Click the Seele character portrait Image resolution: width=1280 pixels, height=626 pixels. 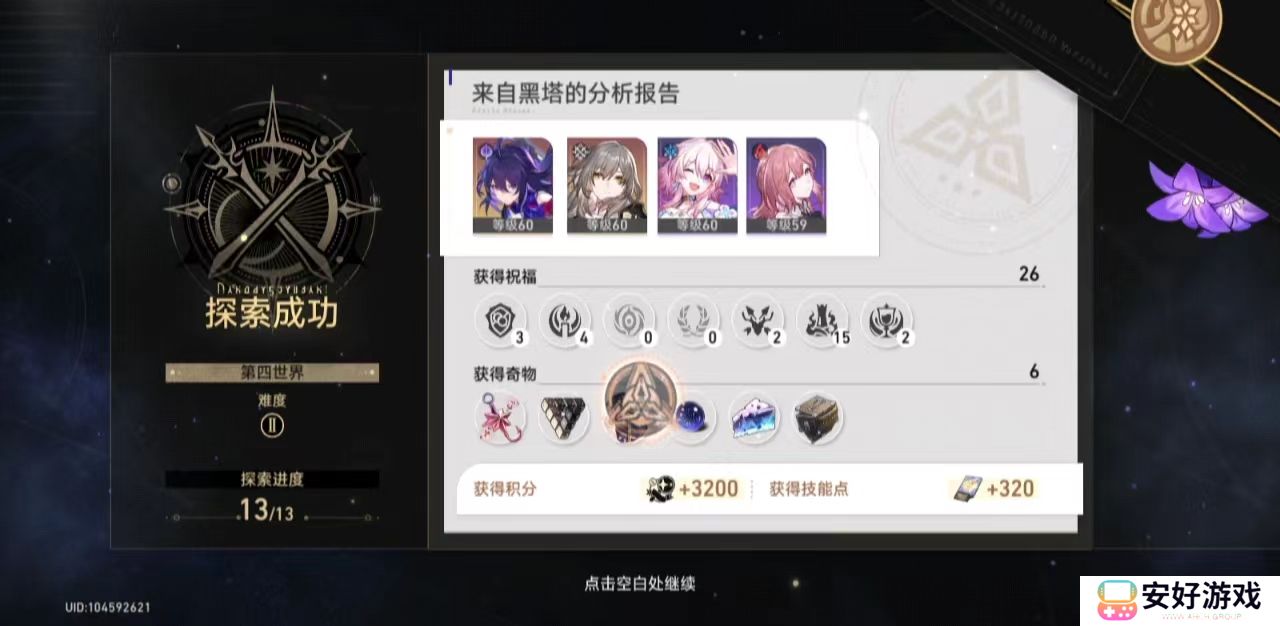tap(512, 186)
